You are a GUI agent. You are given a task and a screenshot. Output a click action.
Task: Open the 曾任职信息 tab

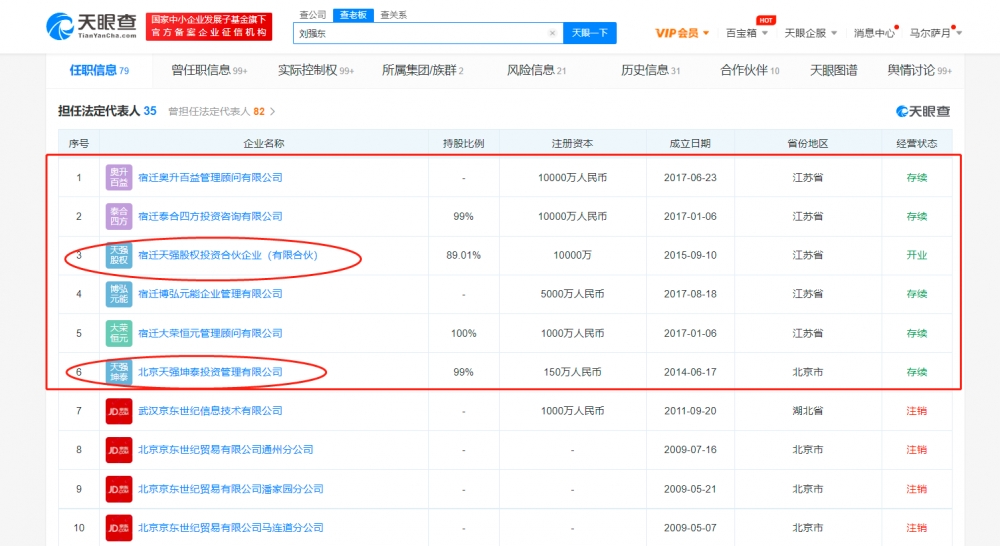pos(209,70)
